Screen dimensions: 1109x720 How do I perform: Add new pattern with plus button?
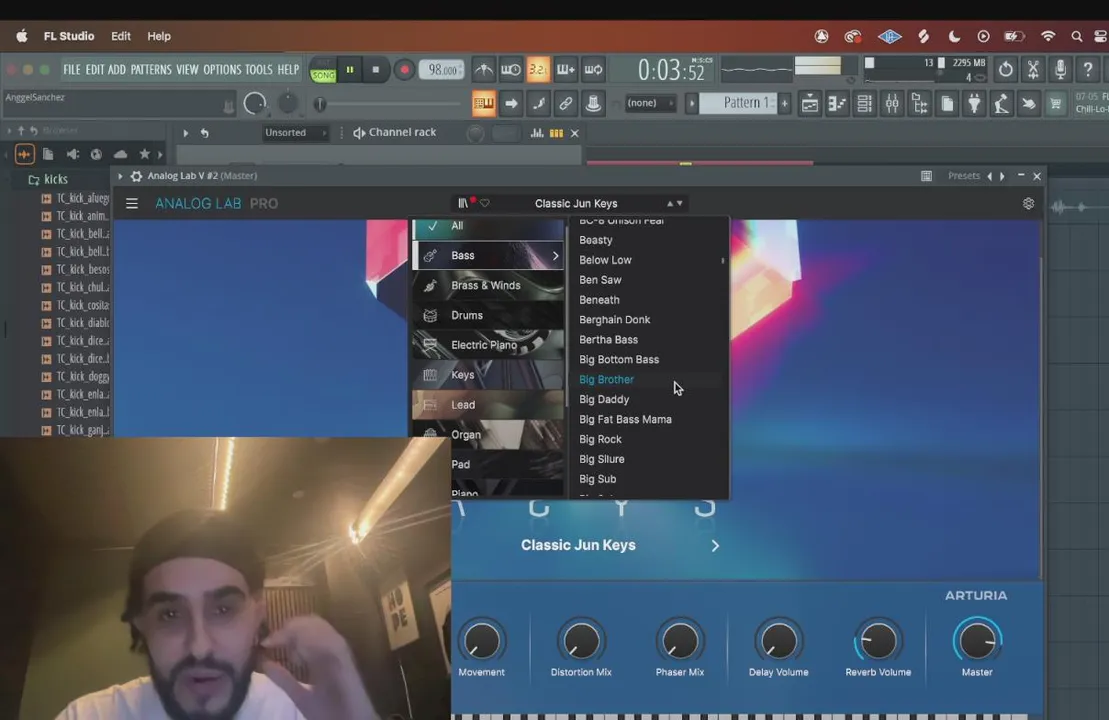click(784, 103)
